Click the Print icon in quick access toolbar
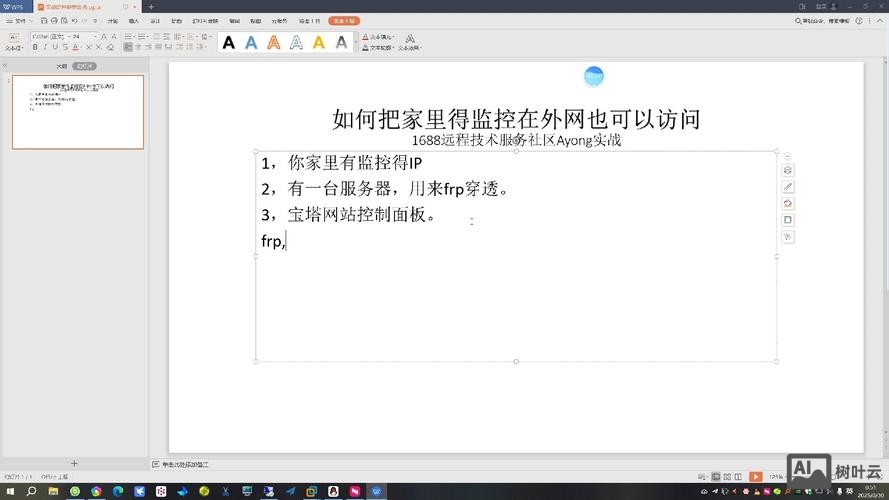This screenshot has height=500, width=889. pos(54,21)
